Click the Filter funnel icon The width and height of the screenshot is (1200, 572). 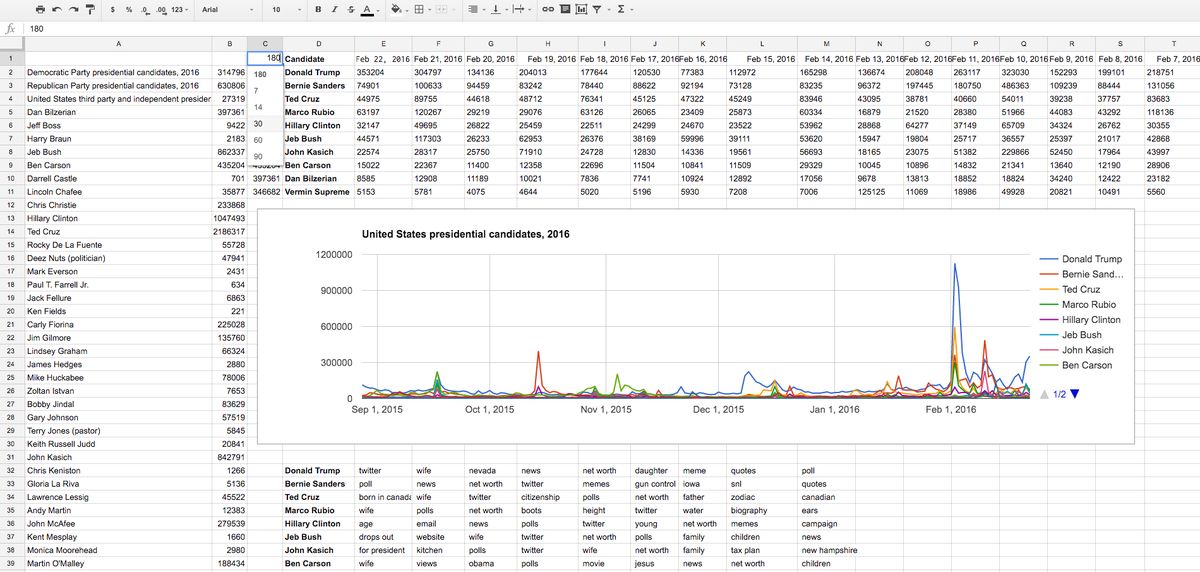coord(597,9)
